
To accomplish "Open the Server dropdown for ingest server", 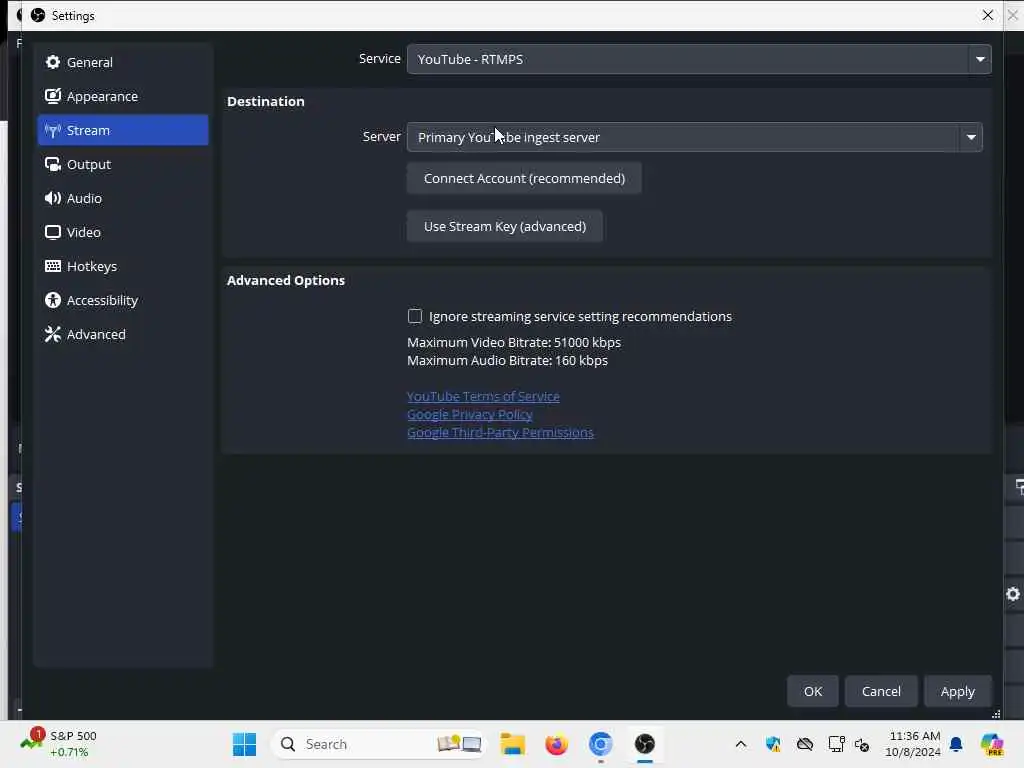I will (694, 137).
